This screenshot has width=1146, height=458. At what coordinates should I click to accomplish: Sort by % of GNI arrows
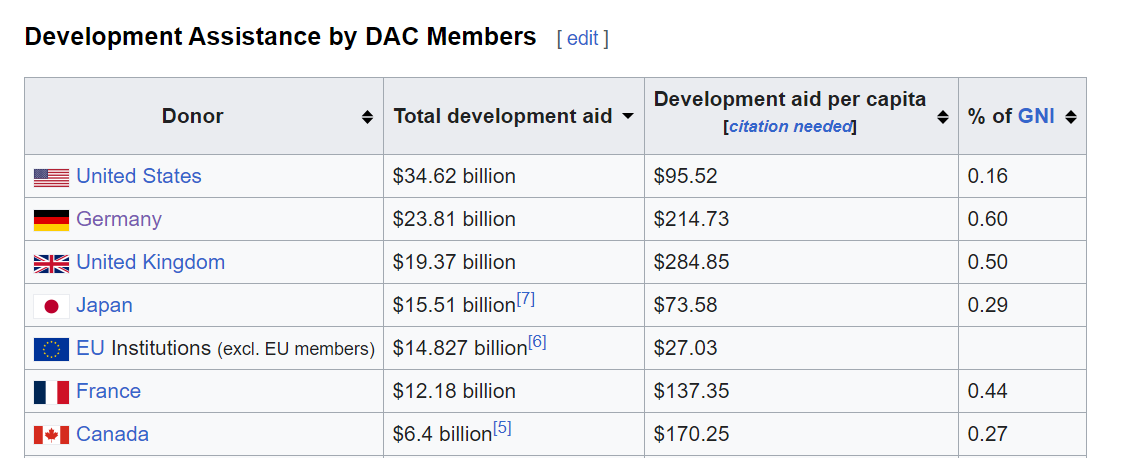(1071, 117)
